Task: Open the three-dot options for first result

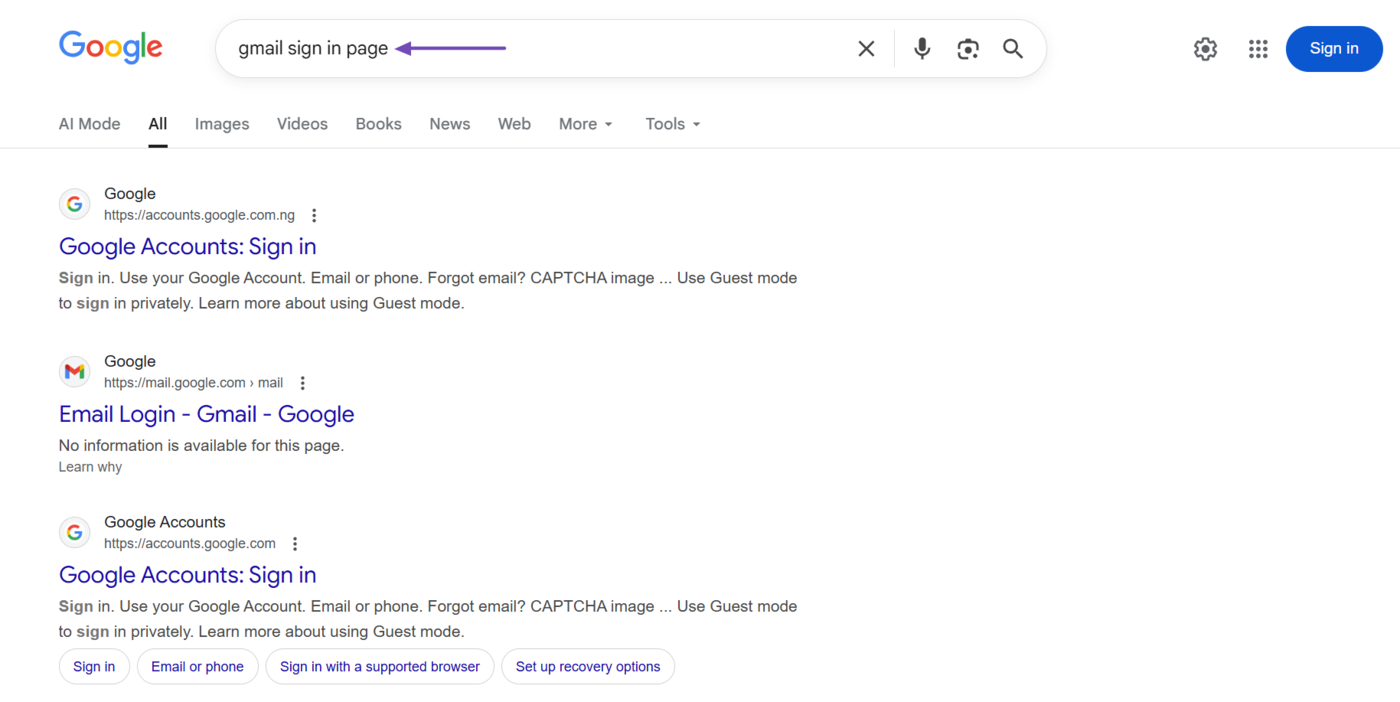Action: pyautogui.click(x=314, y=214)
